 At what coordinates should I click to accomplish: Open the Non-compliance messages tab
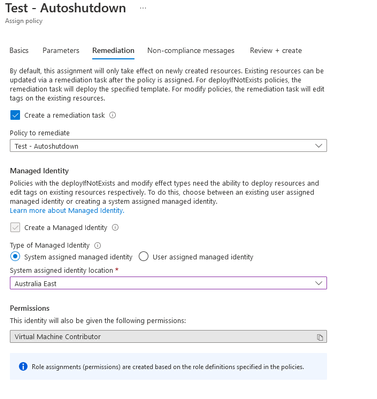tap(191, 51)
